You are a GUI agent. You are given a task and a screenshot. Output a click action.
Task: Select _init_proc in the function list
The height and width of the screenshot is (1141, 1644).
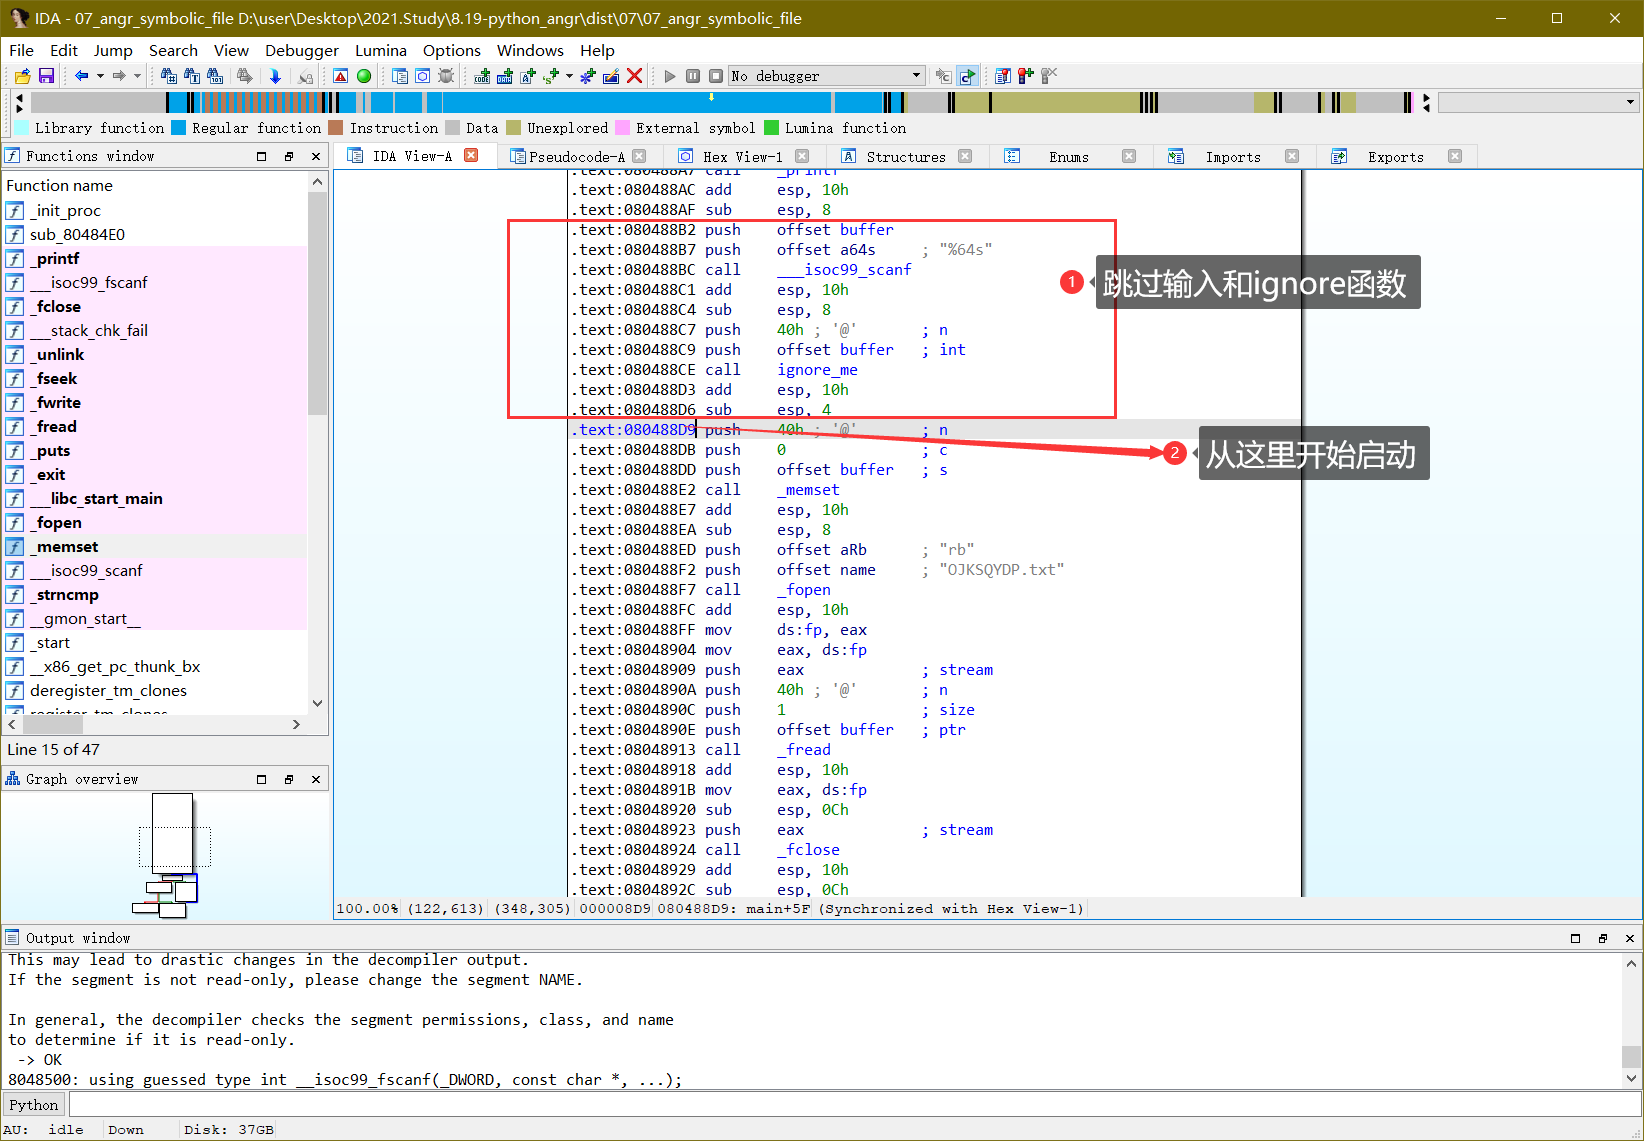155,210
